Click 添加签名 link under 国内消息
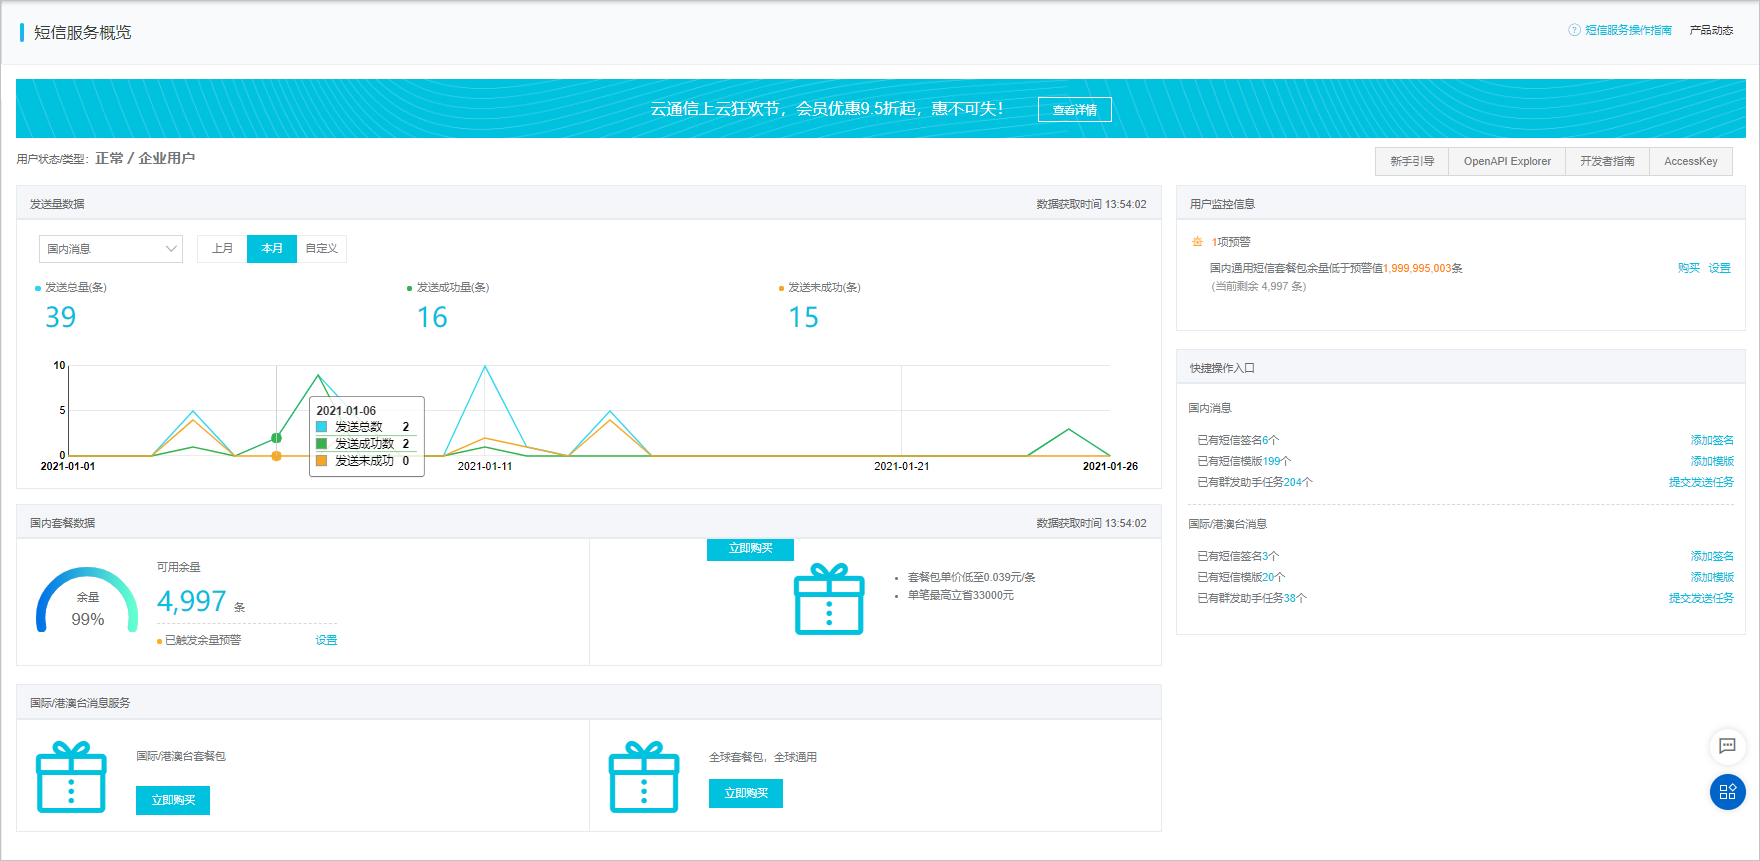The height and width of the screenshot is (861, 1760). click(1712, 440)
